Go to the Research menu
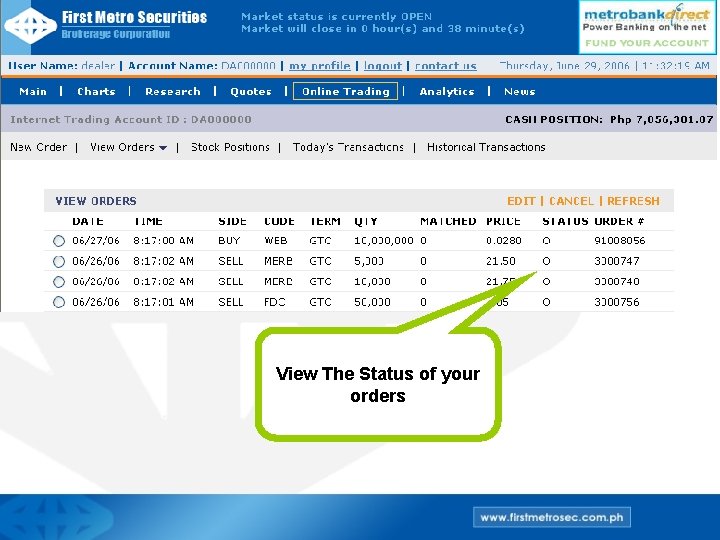The width and height of the screenshot is (720, 540). coord(173,91)
